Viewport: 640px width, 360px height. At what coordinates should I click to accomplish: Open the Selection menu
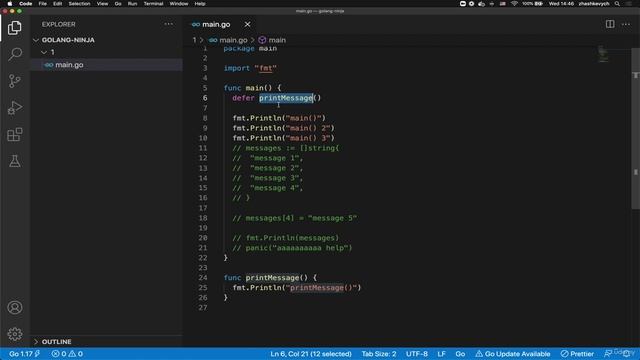coord(79,4)
